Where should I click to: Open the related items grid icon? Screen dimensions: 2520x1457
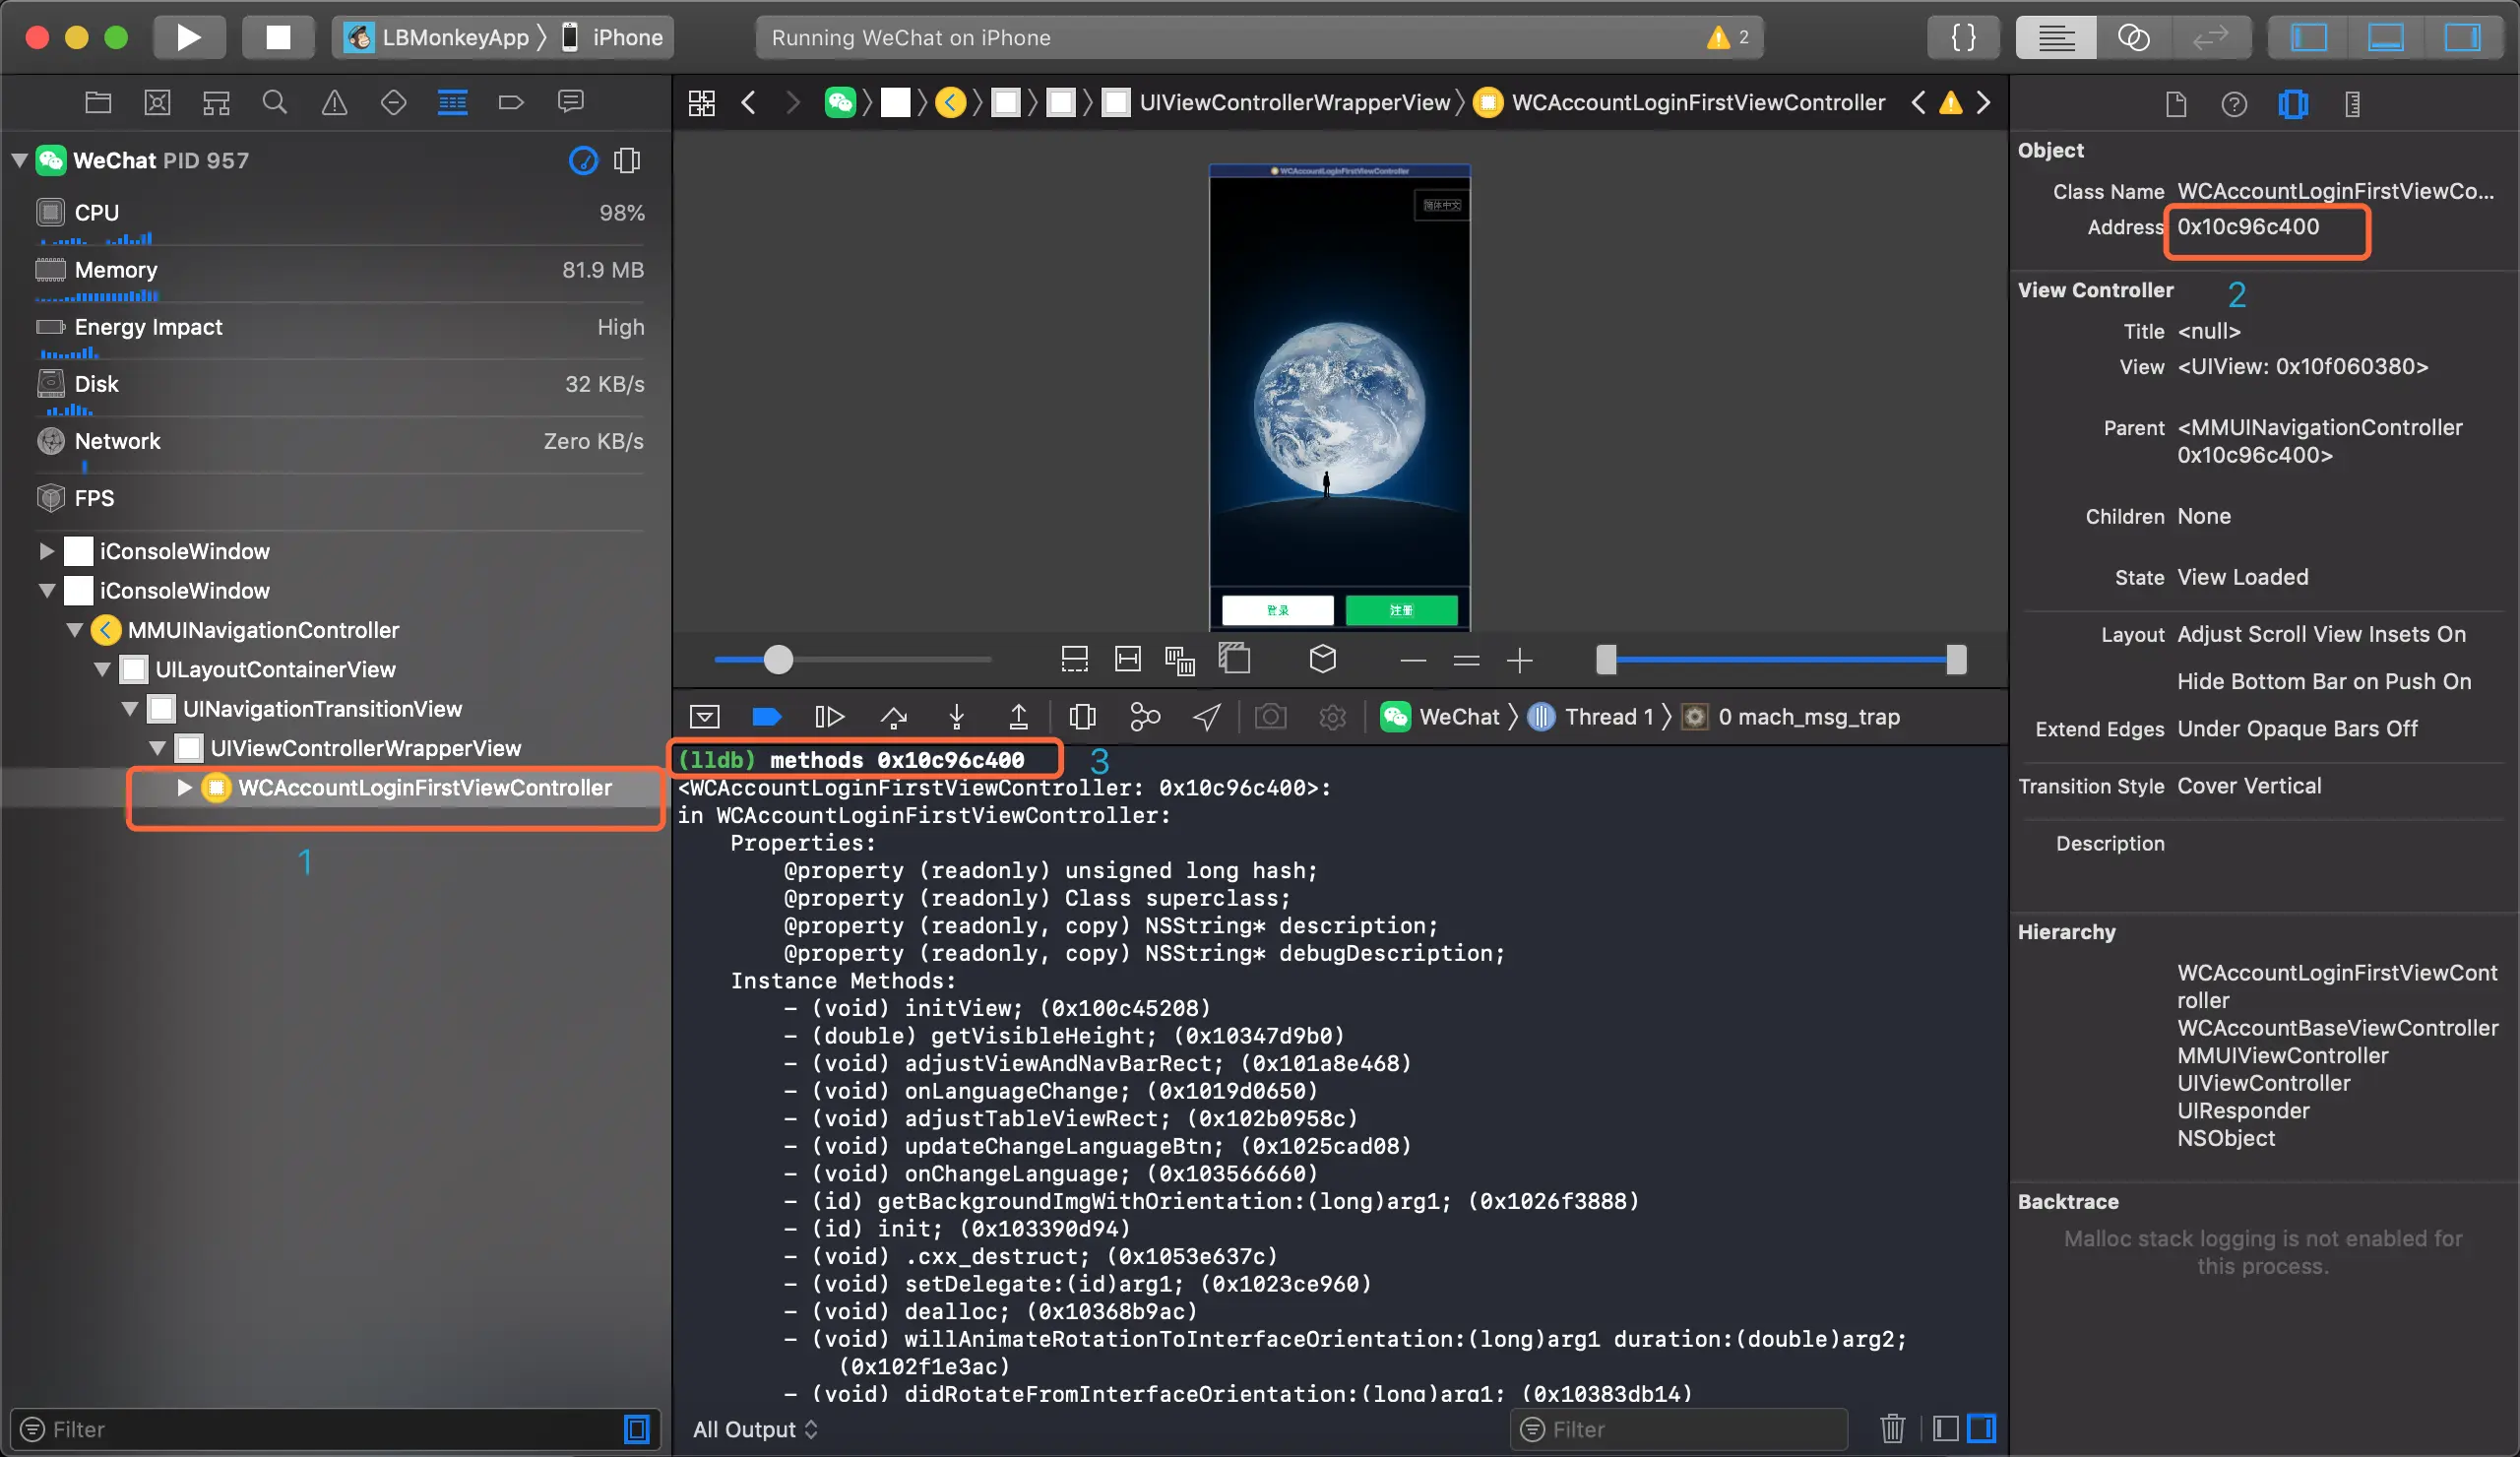(x=702, y=102)
